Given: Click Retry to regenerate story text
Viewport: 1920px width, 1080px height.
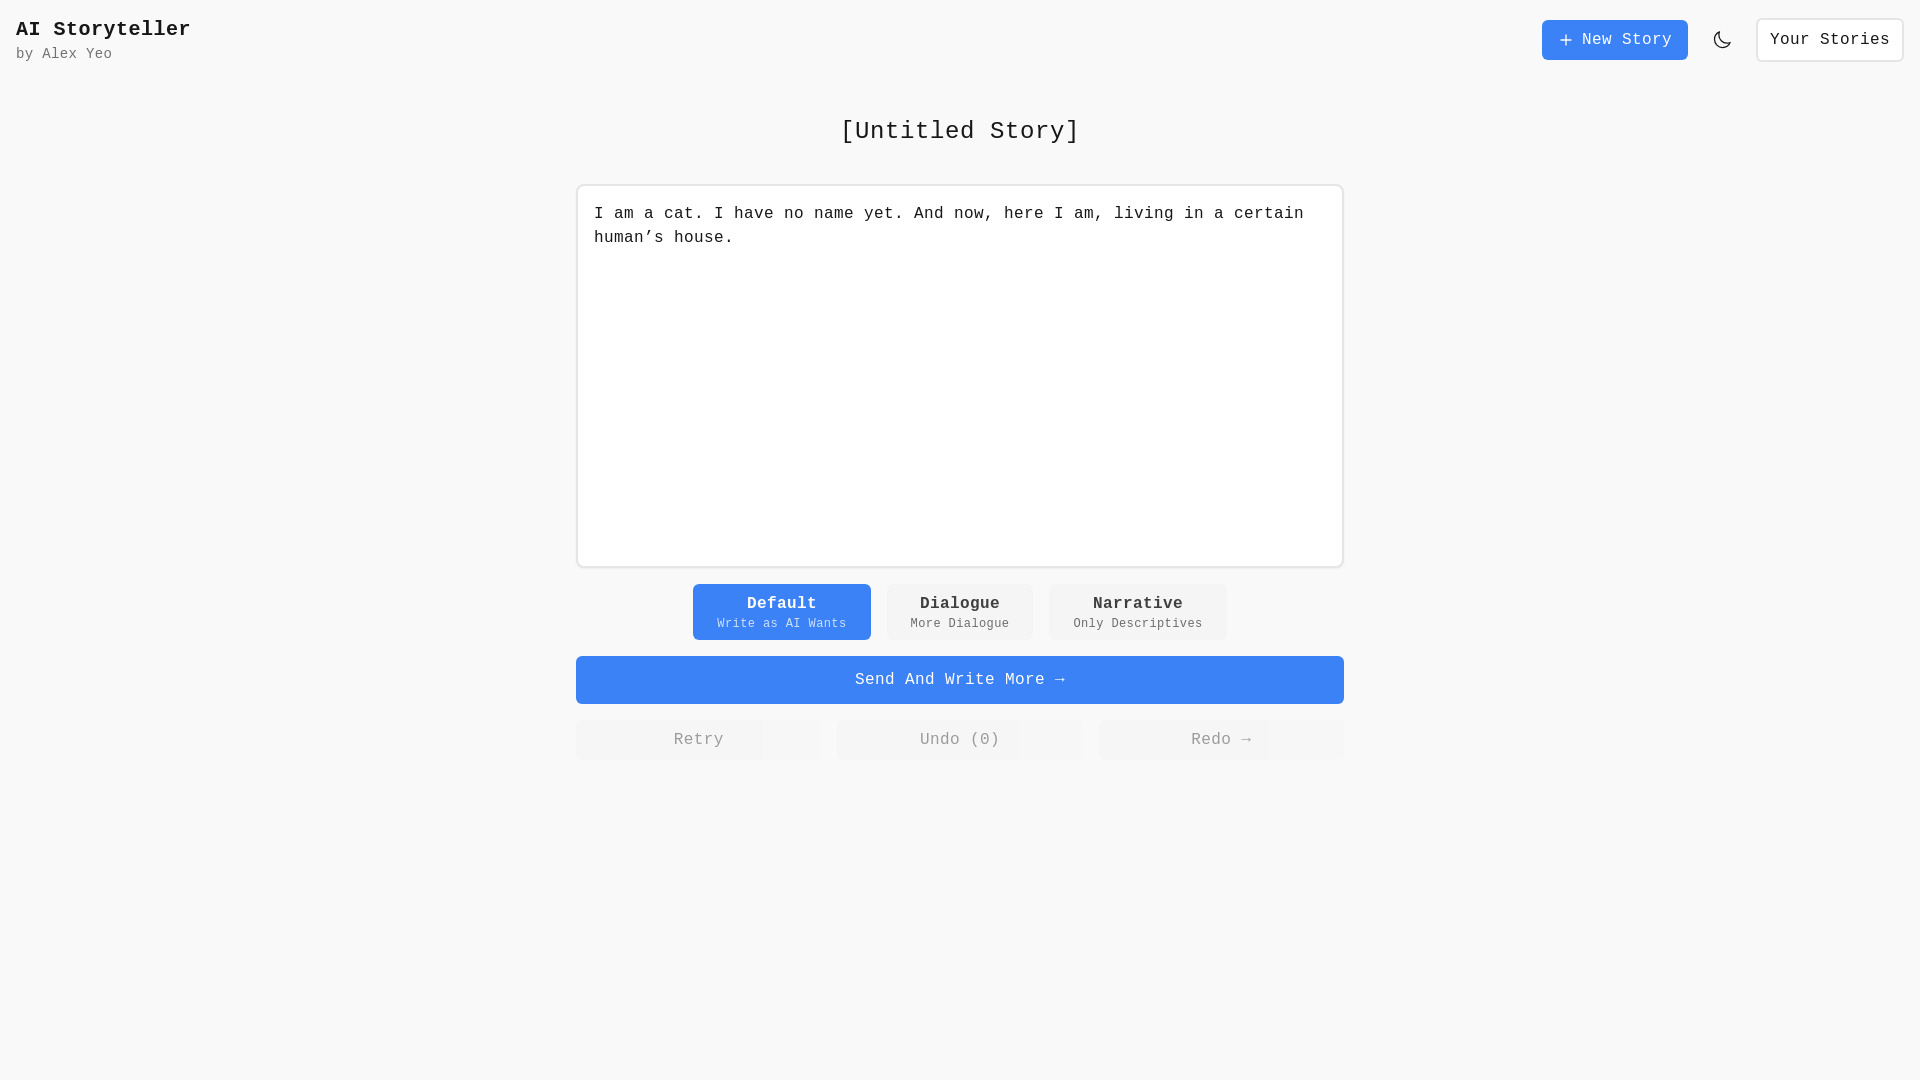Looking at the screenshot, I should click(698, 740).
